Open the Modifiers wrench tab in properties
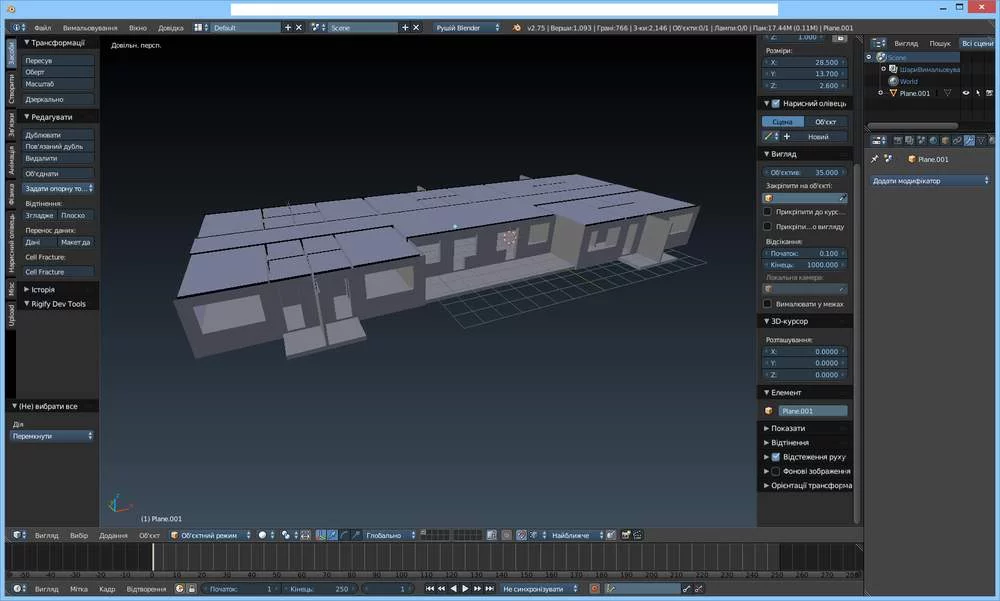Viewport: 1000px width, 601px height. pos(969,140)
